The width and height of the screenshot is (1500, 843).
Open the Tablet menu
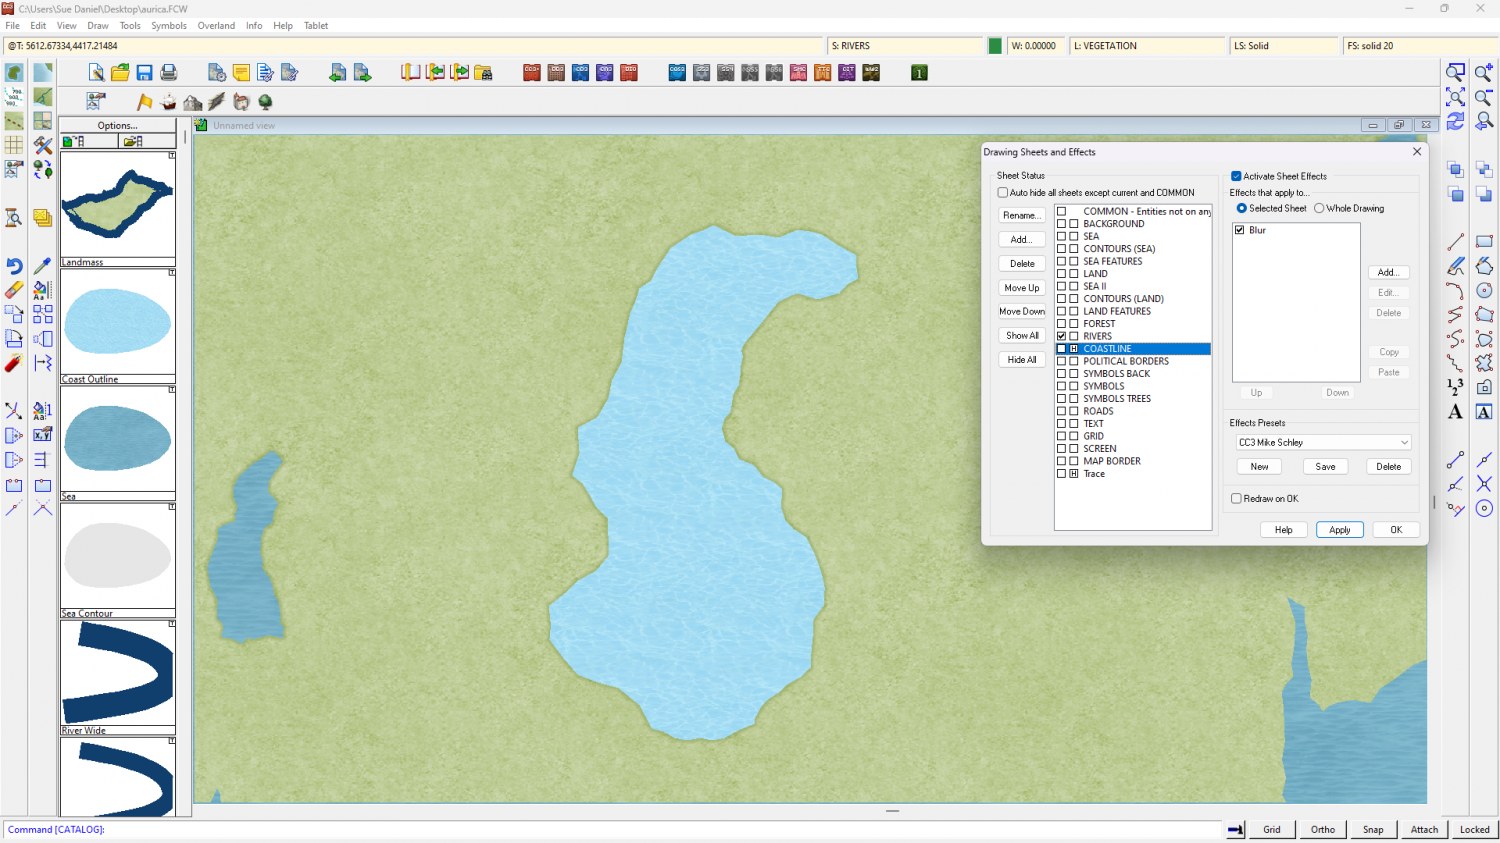pos(316,25)
